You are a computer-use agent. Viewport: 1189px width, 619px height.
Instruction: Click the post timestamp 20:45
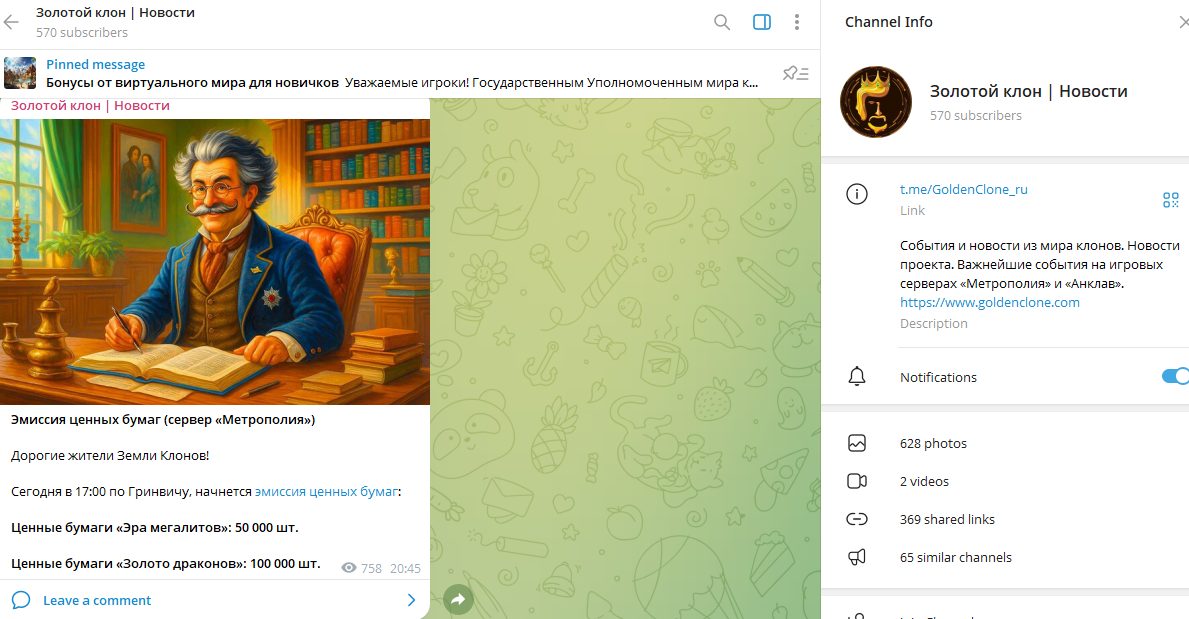[405, 568]
